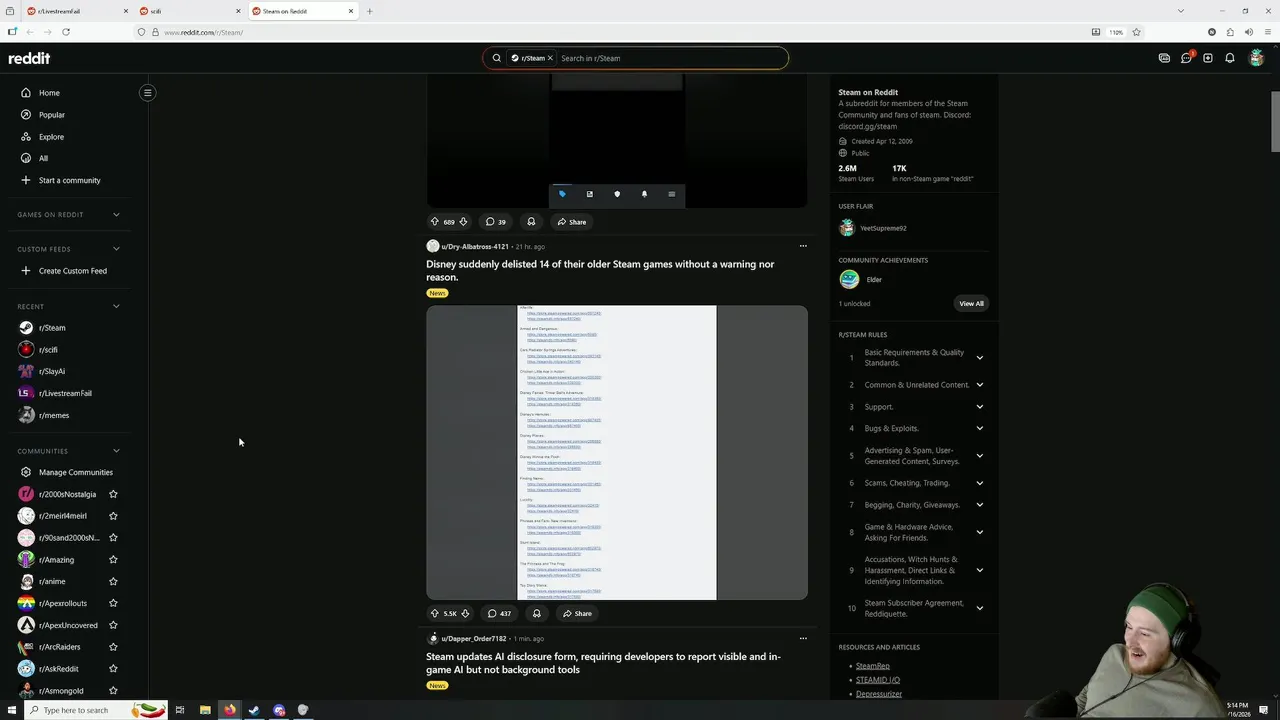Favorite r/AskReddit with star

113,669
